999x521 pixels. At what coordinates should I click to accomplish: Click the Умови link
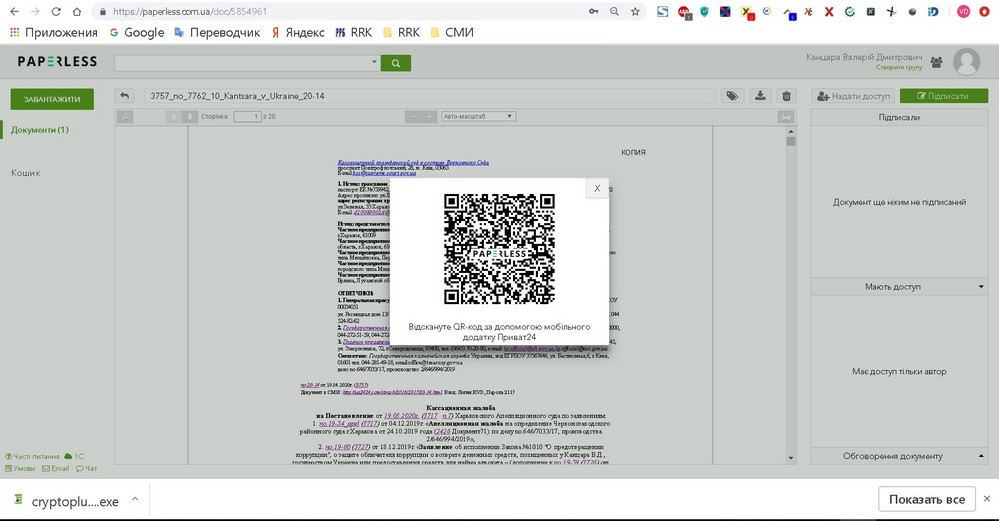coord(20,468)
